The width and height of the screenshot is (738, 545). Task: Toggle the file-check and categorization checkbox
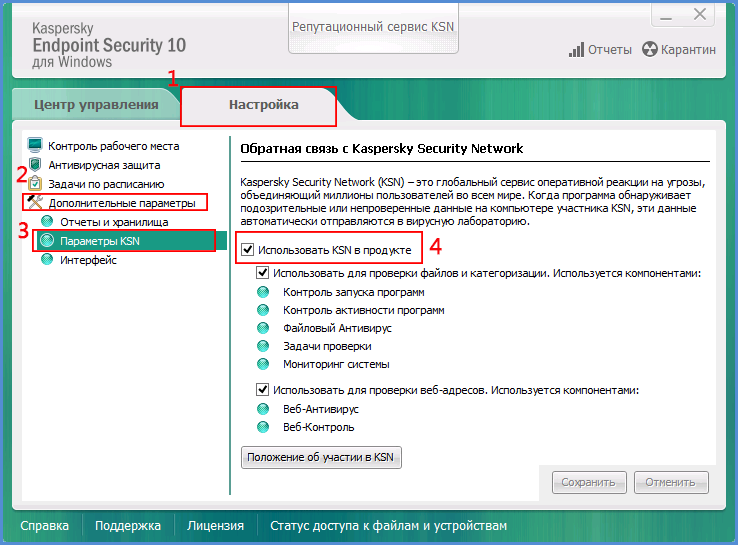[262, 272]
